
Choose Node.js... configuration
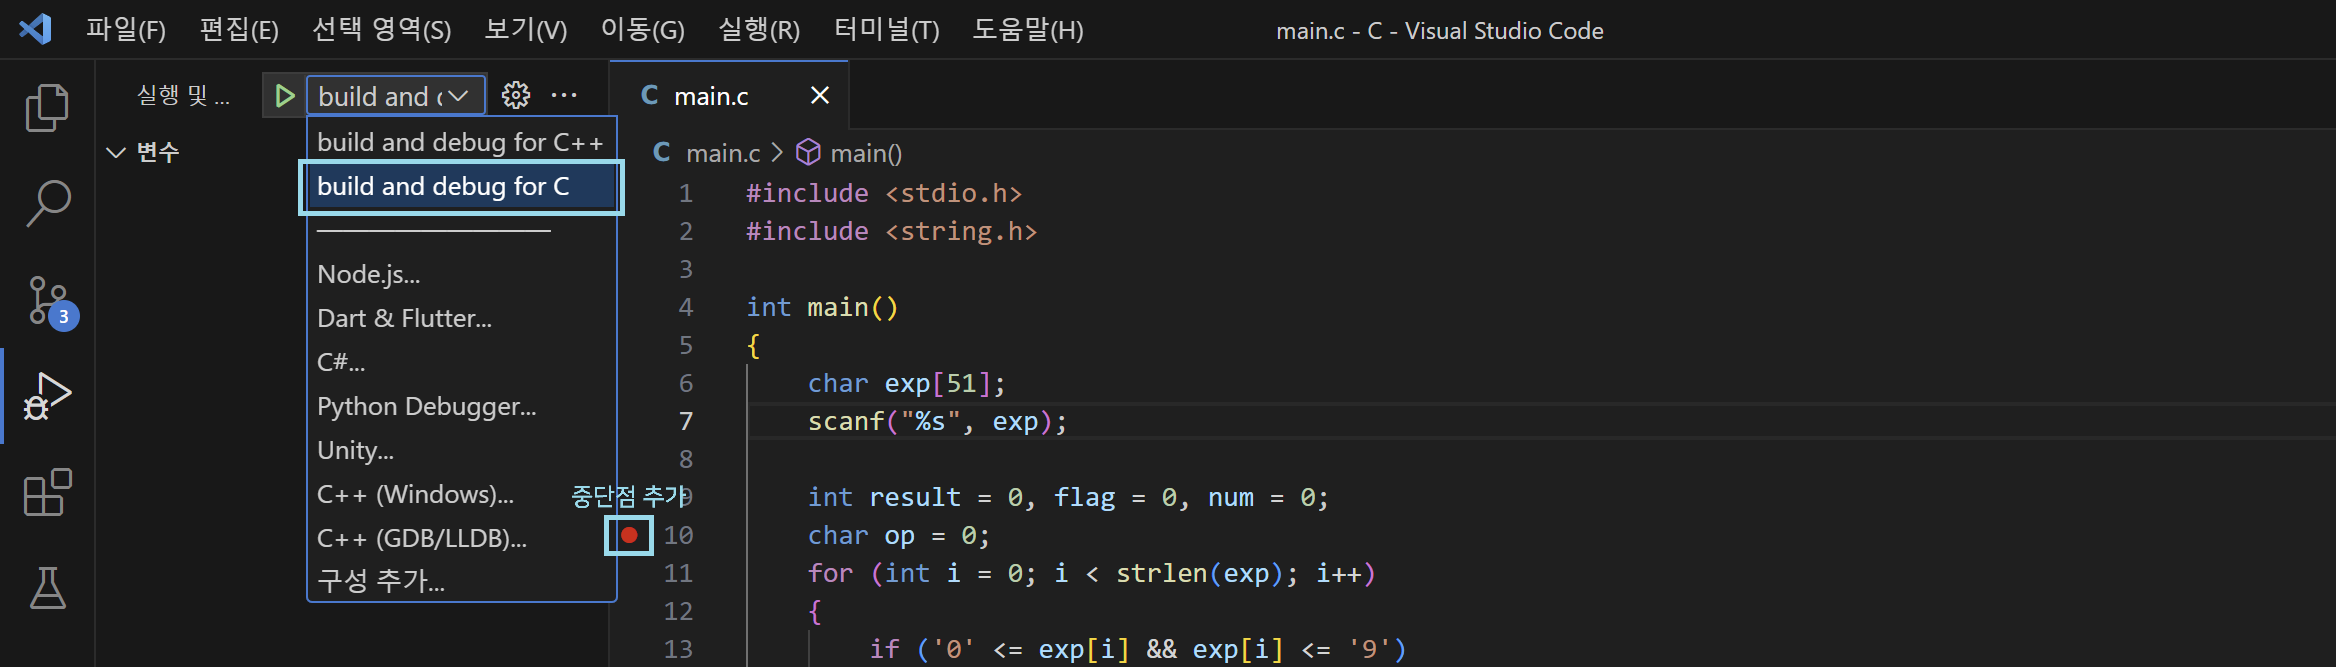[461, 274]
